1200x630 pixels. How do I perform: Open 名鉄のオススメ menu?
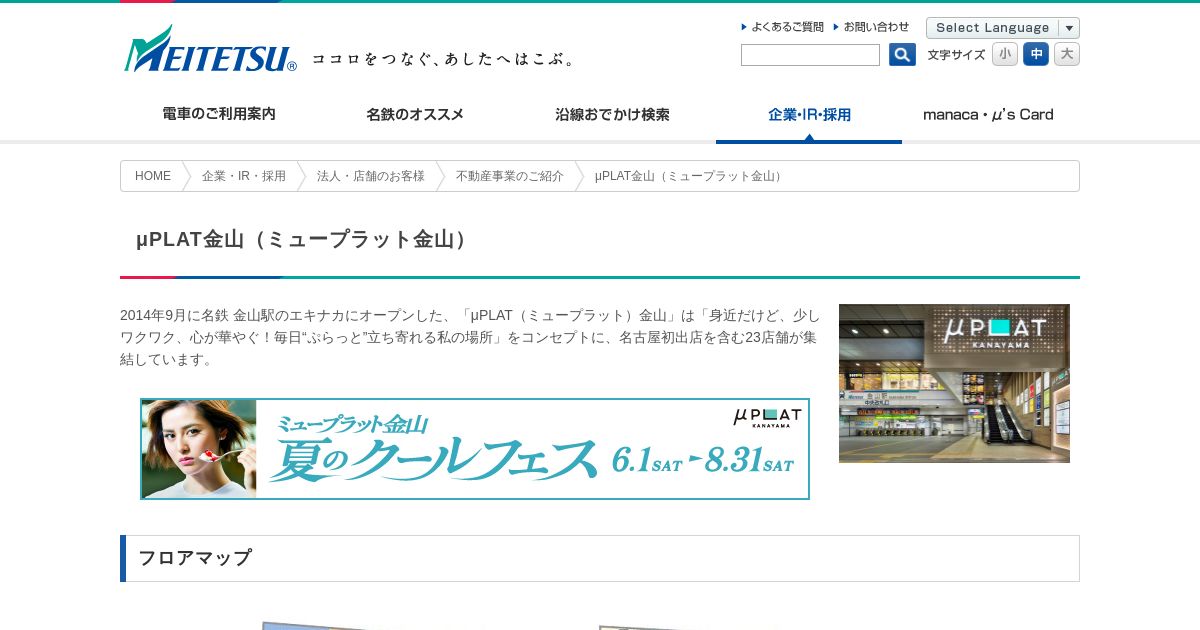pos(415,114)
